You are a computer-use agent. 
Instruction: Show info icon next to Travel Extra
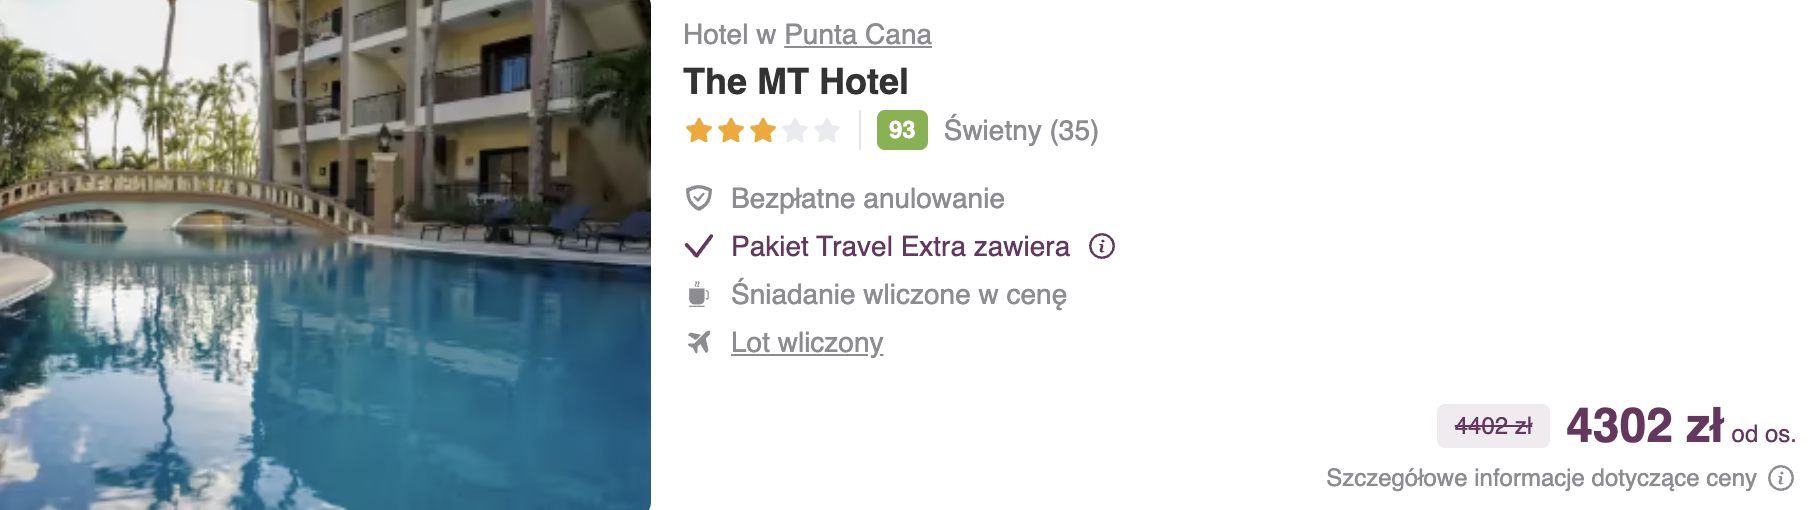[1102, 246]
